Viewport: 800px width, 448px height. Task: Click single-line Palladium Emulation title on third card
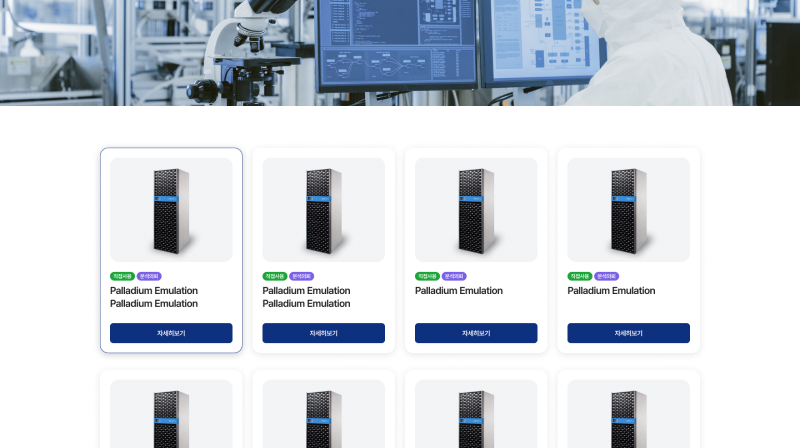click(x=459, y=290)
